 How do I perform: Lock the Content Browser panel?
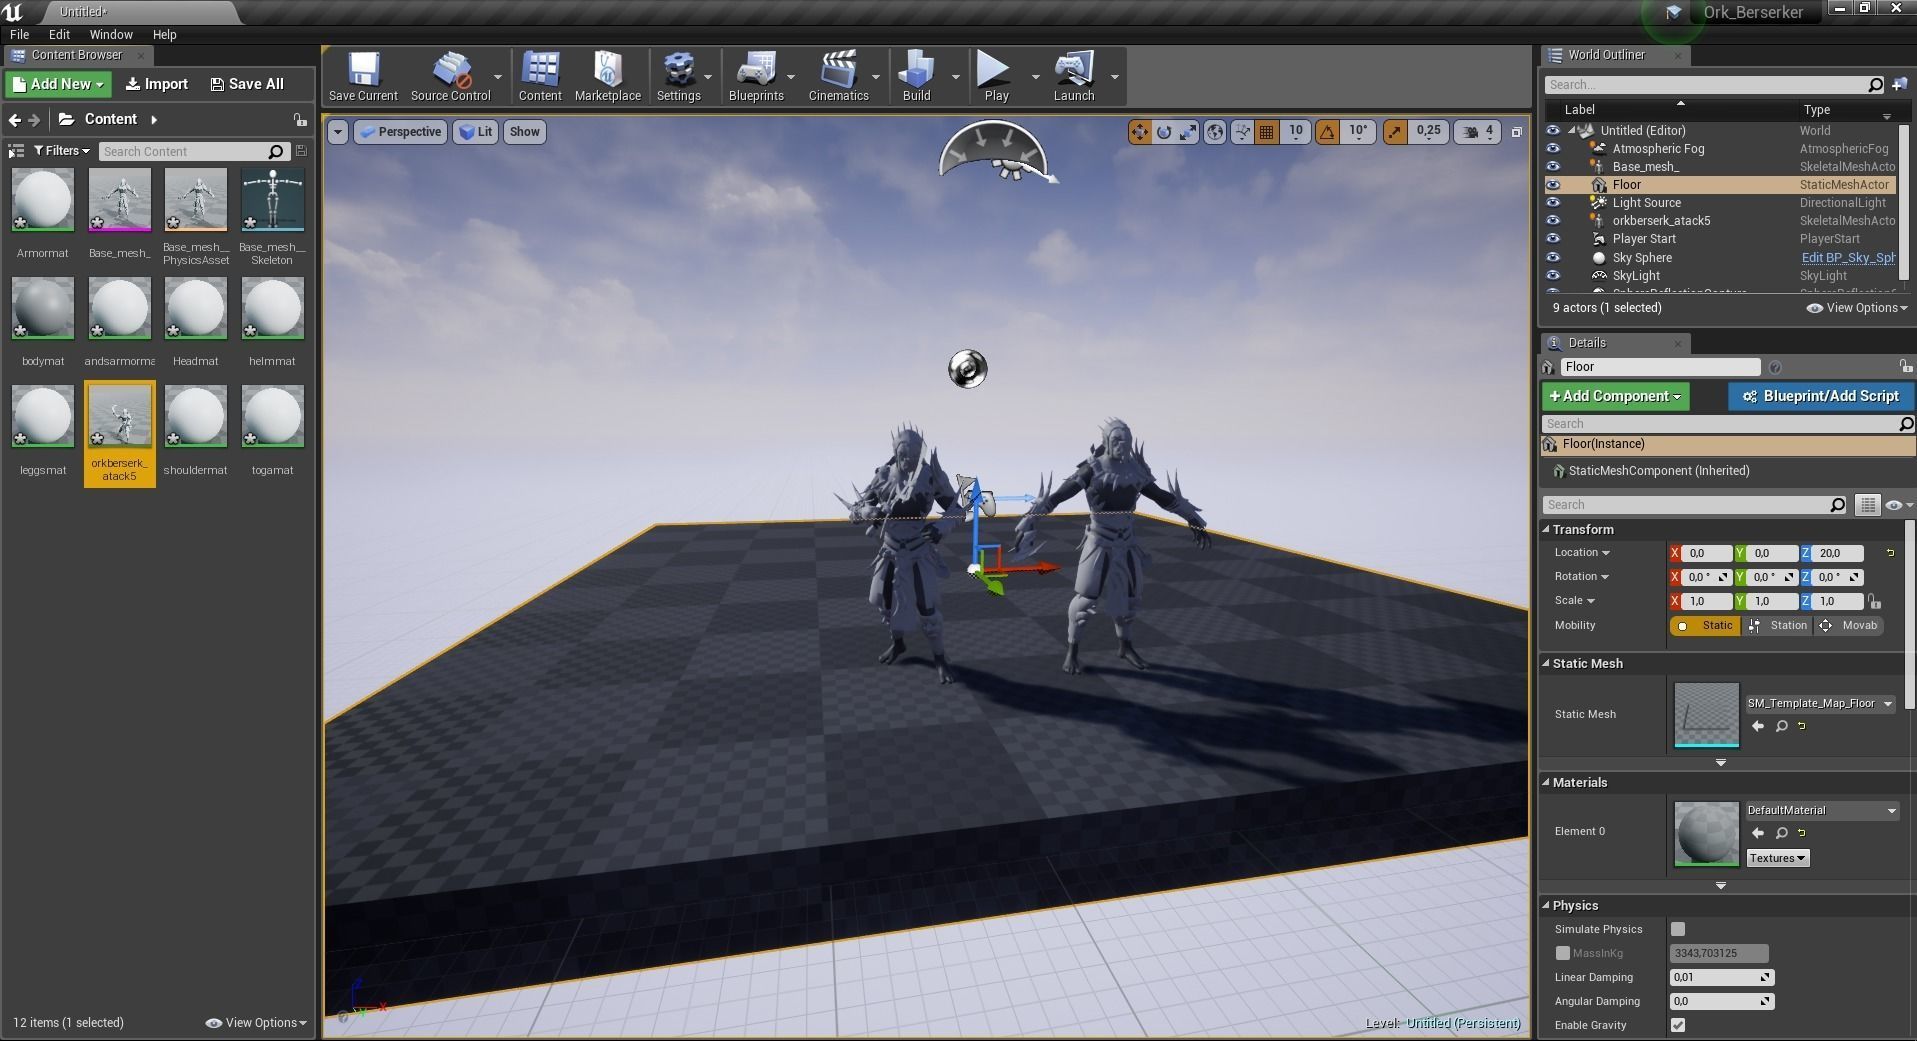pos(300,120)
